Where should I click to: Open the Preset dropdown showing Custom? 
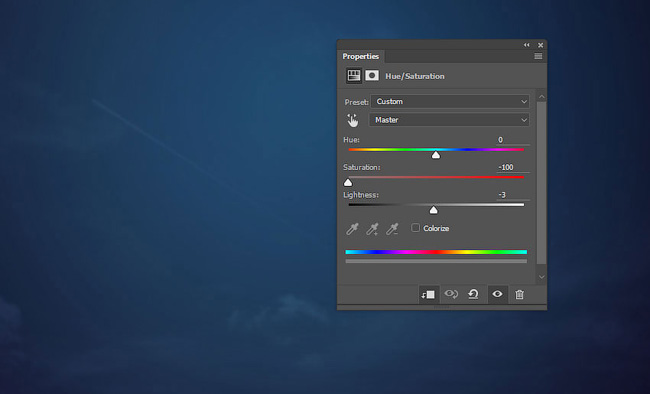tap(450, 102)
